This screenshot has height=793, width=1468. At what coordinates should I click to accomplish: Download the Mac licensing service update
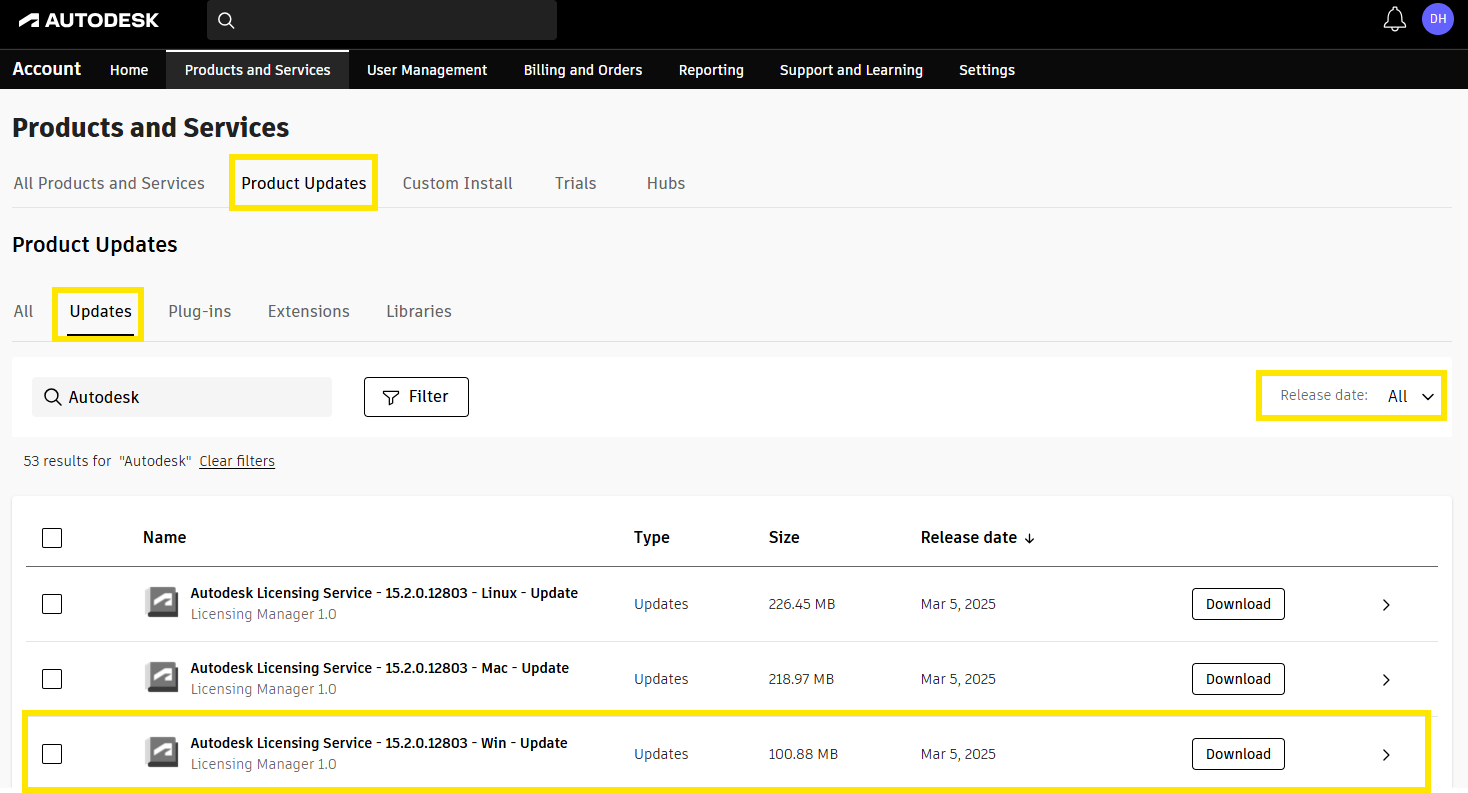1238,679
